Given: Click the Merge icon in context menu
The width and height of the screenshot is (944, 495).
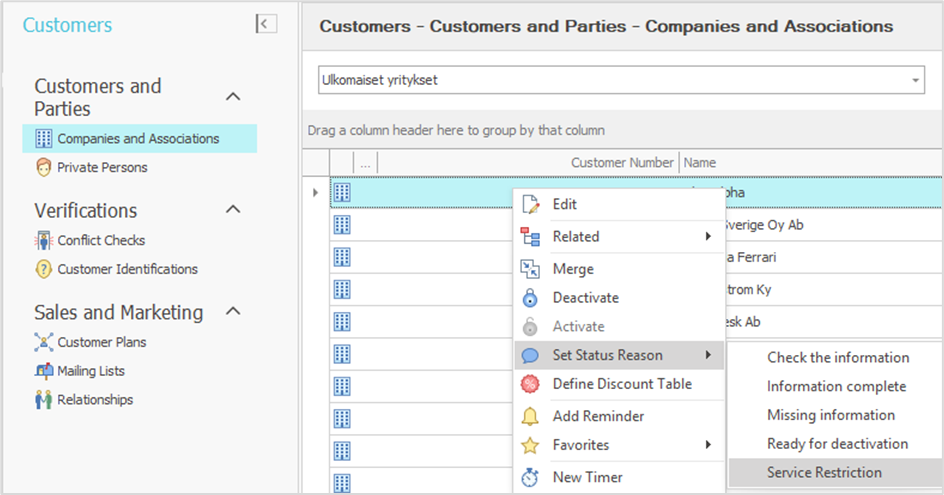Looking at the screenshot, I should (530, 269).
